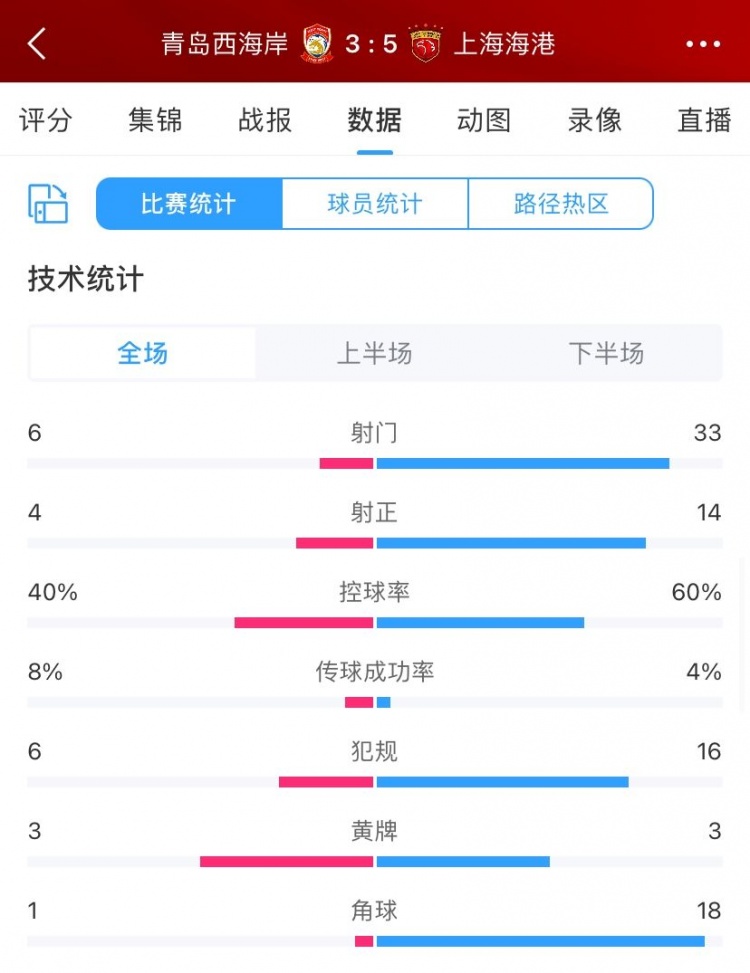Select the 动图 tab

click(484, 120)
